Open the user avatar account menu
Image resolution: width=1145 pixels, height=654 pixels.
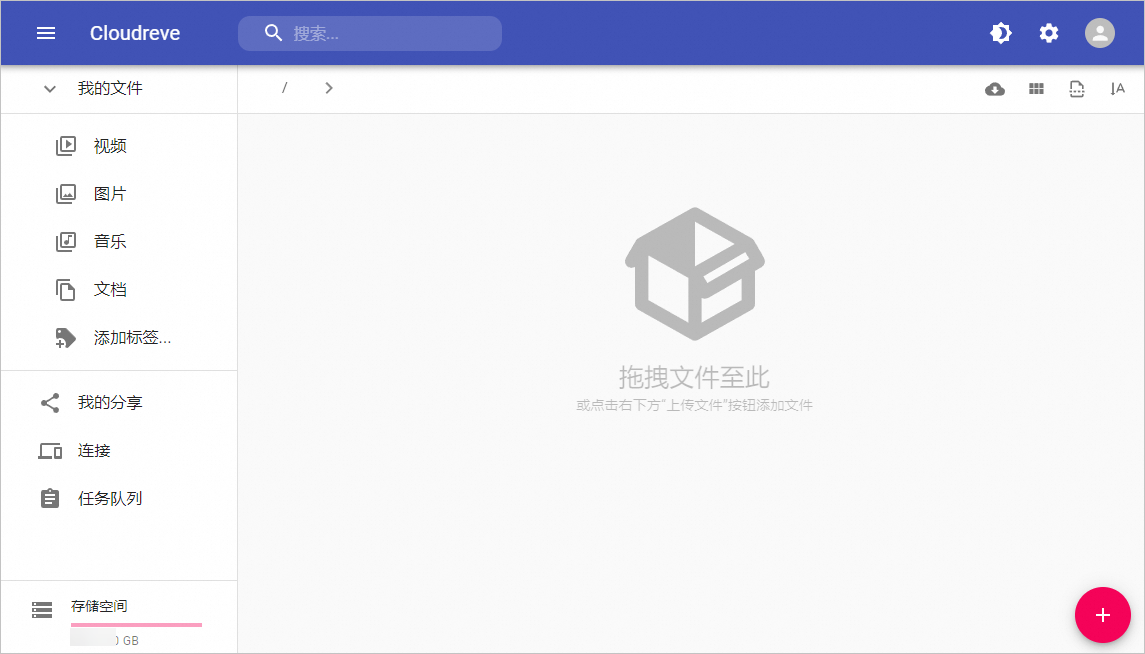(x=1099, y=33)
